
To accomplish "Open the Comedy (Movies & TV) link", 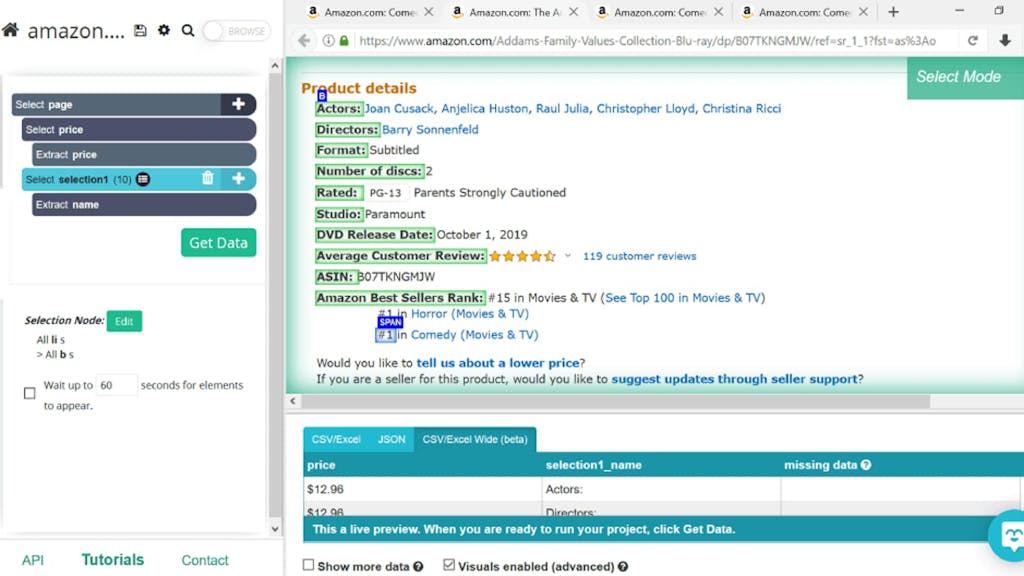I will click(x=475, y=334).
